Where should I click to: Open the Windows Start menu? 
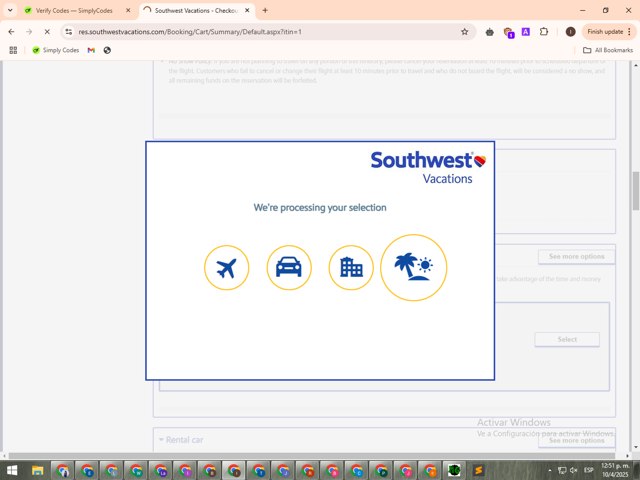[x=12, y=471]
